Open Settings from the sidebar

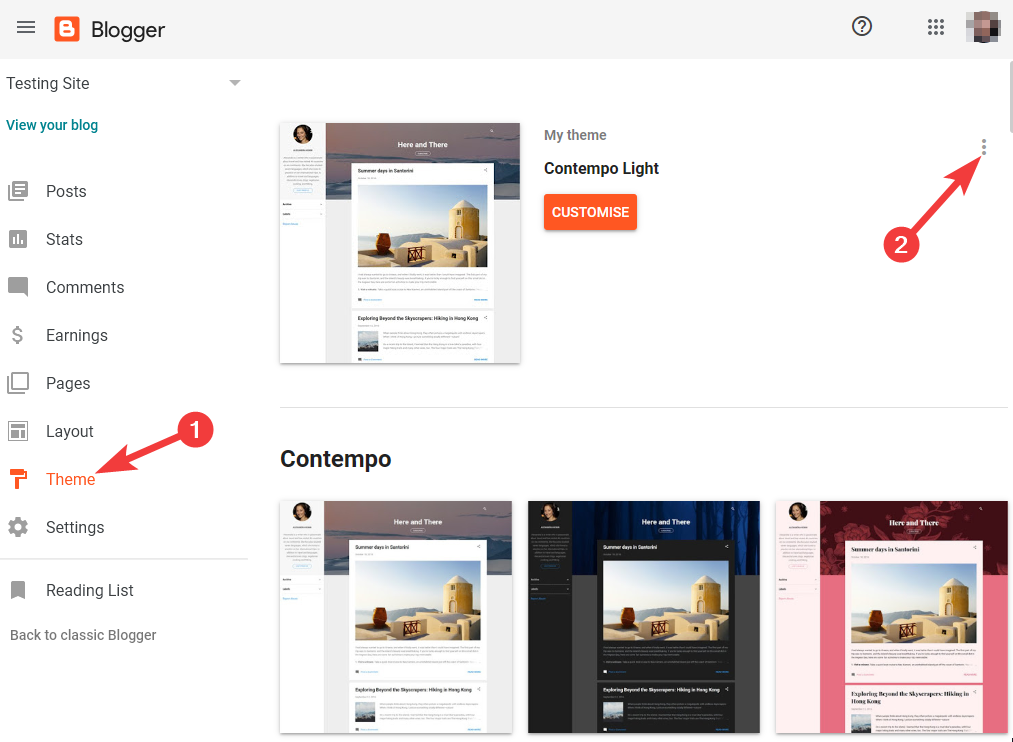coord(75,528)
